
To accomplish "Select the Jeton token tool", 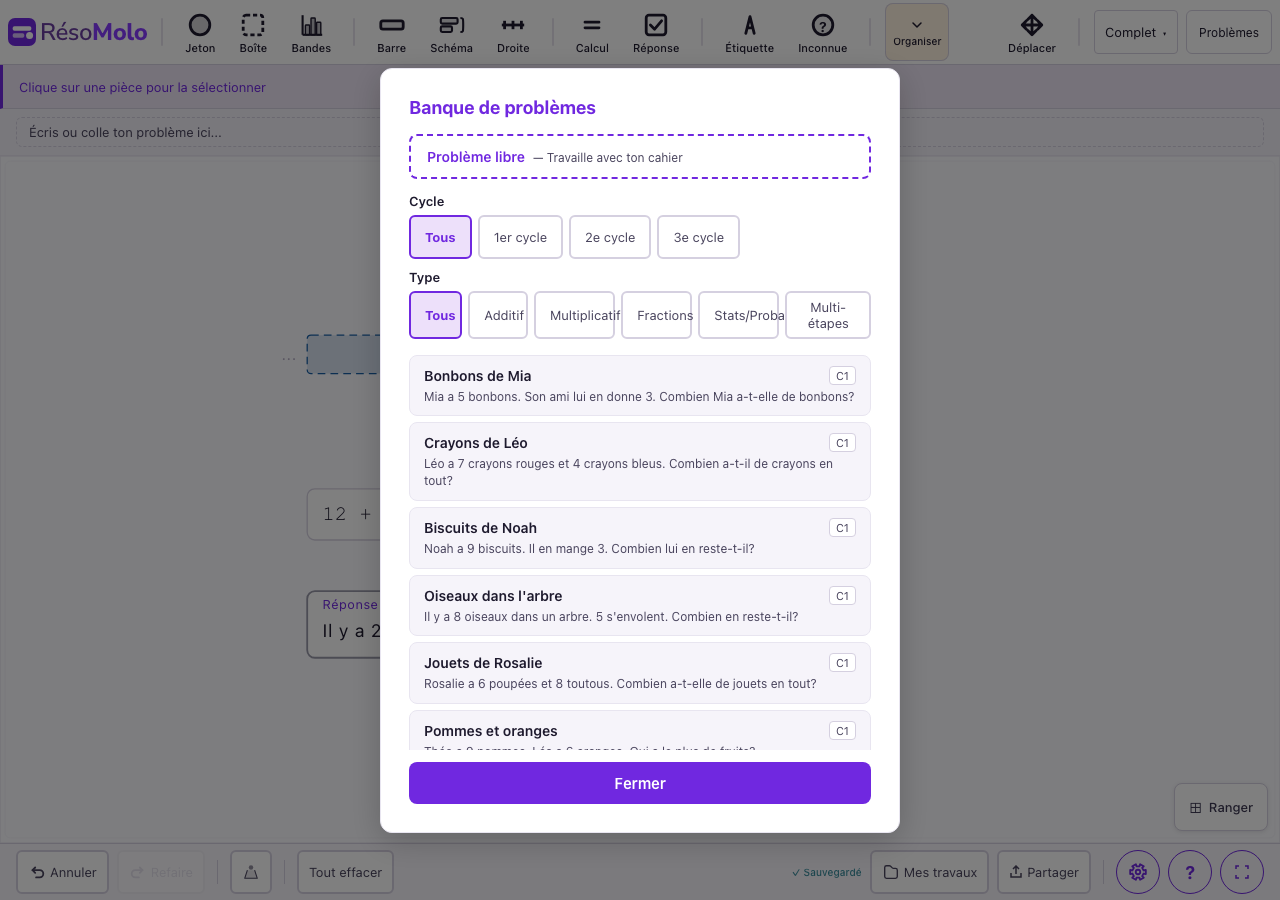I will pyautogui.click(x=200, y=33).
